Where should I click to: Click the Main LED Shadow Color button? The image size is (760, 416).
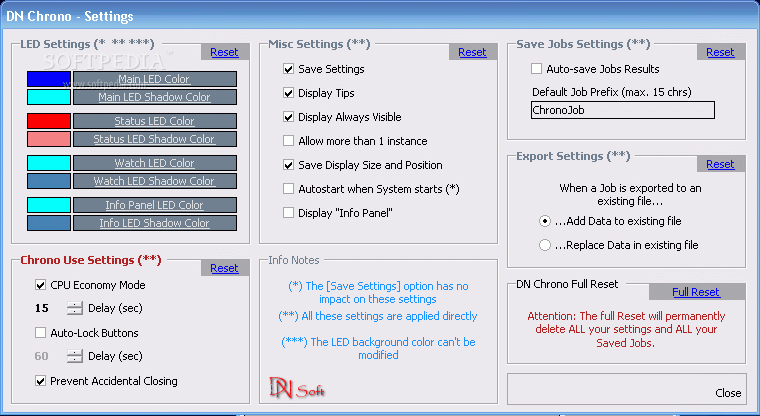click(x=155, y=97)
